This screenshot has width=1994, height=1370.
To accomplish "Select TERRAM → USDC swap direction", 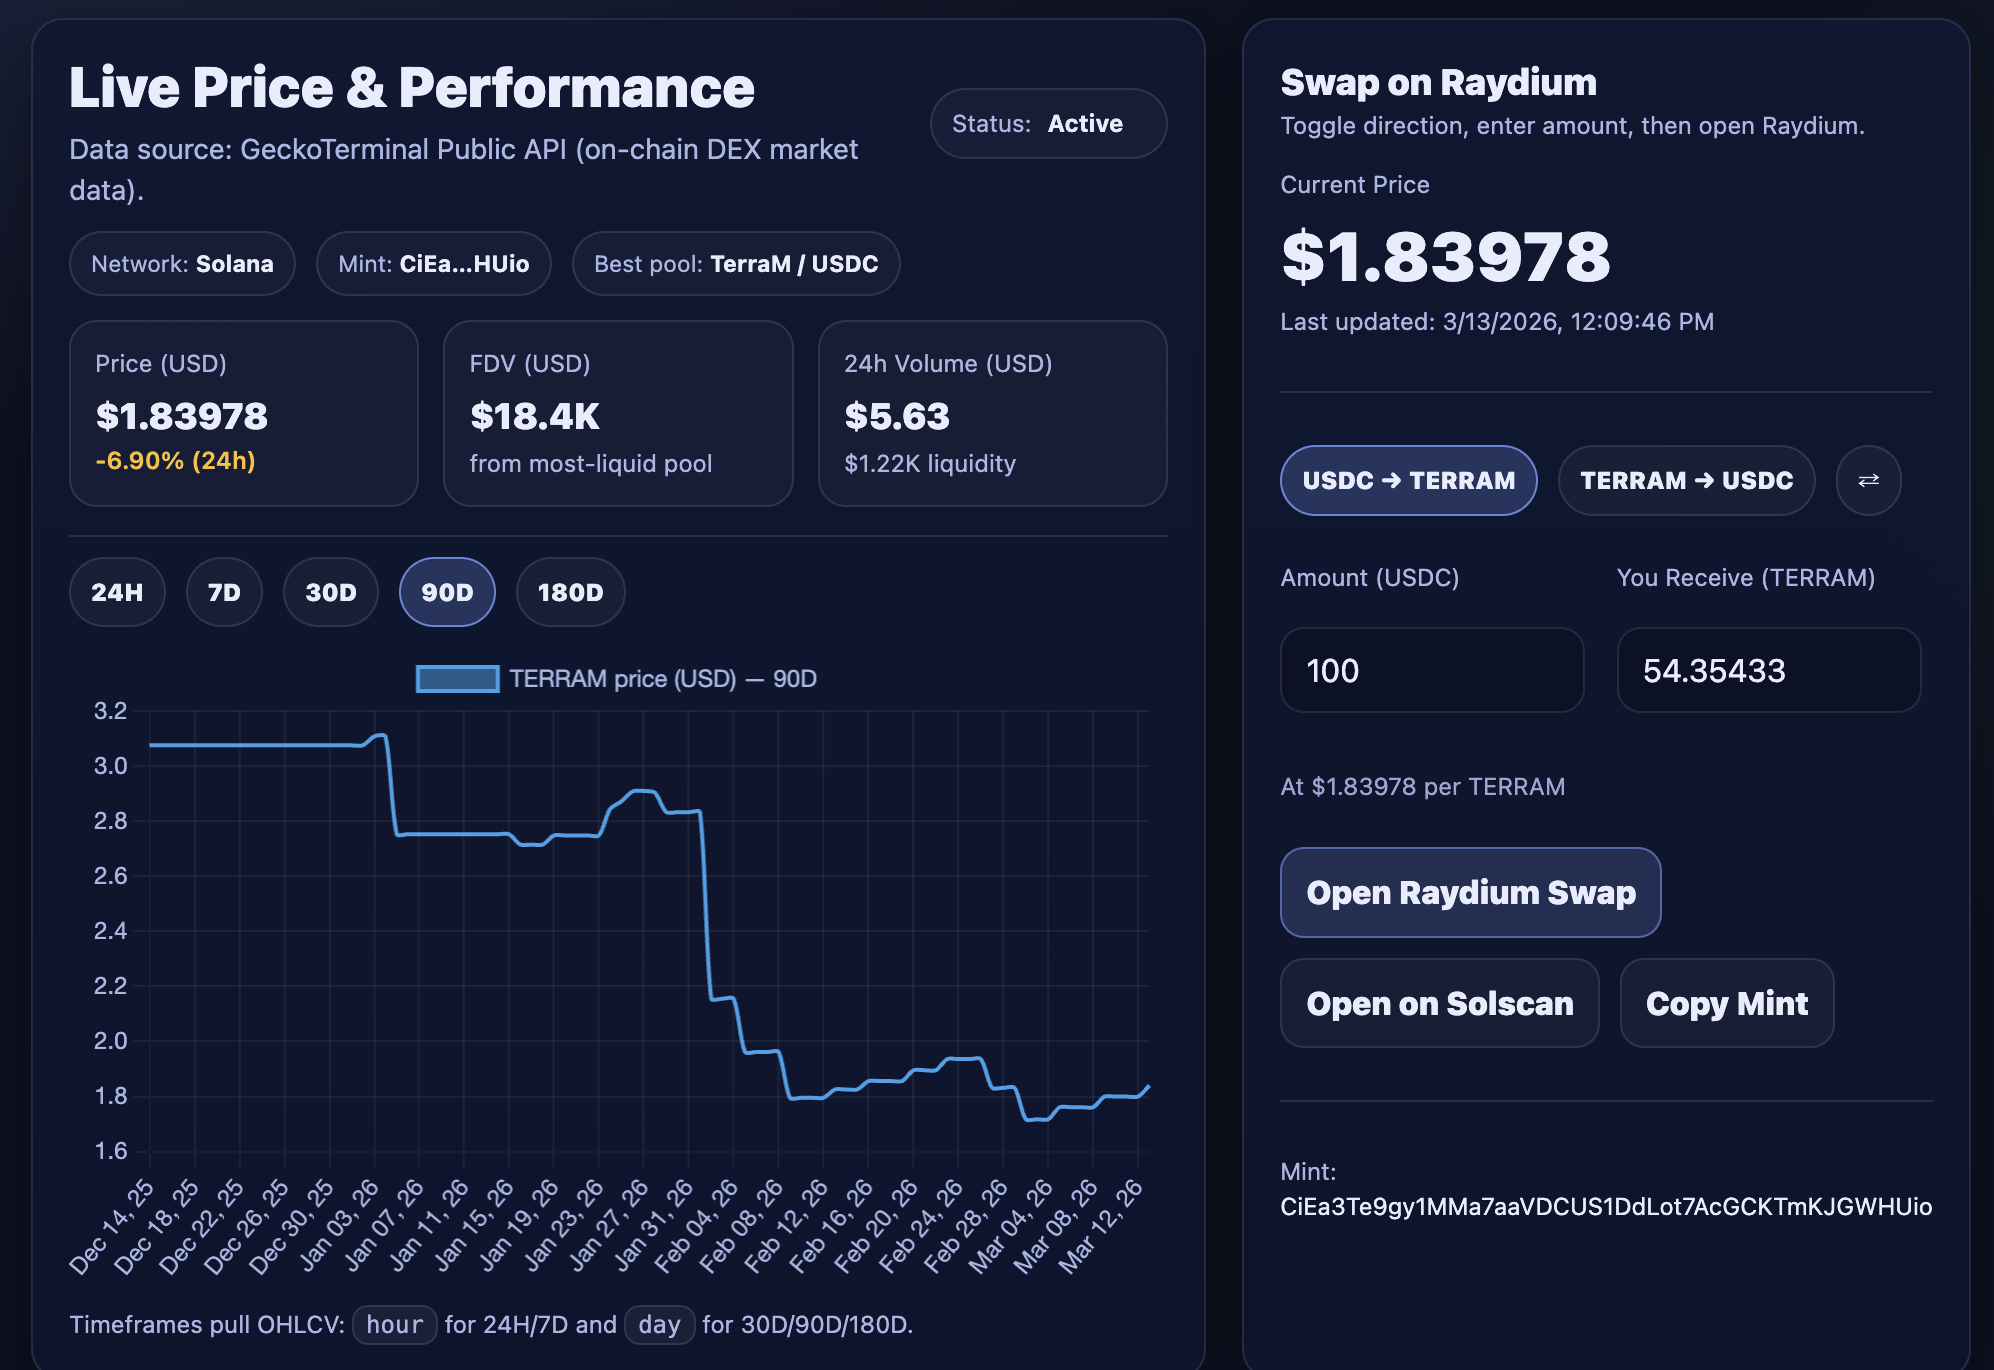I will click(x=1686, y=481).
